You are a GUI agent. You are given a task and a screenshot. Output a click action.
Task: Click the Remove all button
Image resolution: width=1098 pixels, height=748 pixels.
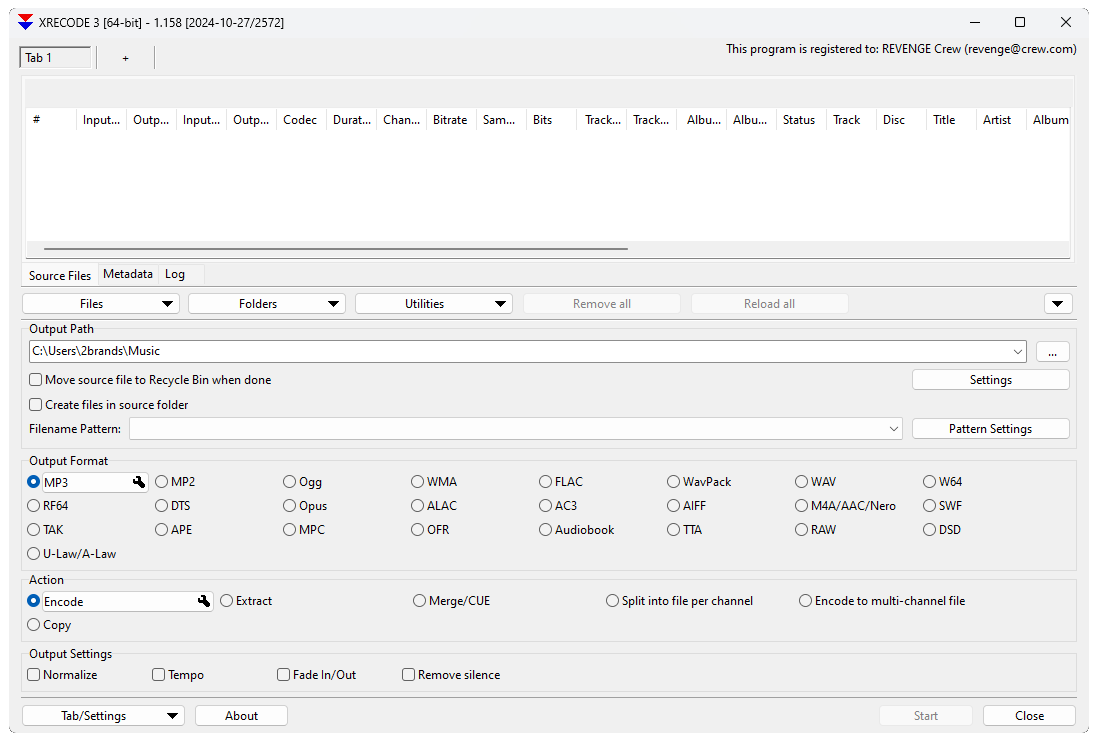602,304
